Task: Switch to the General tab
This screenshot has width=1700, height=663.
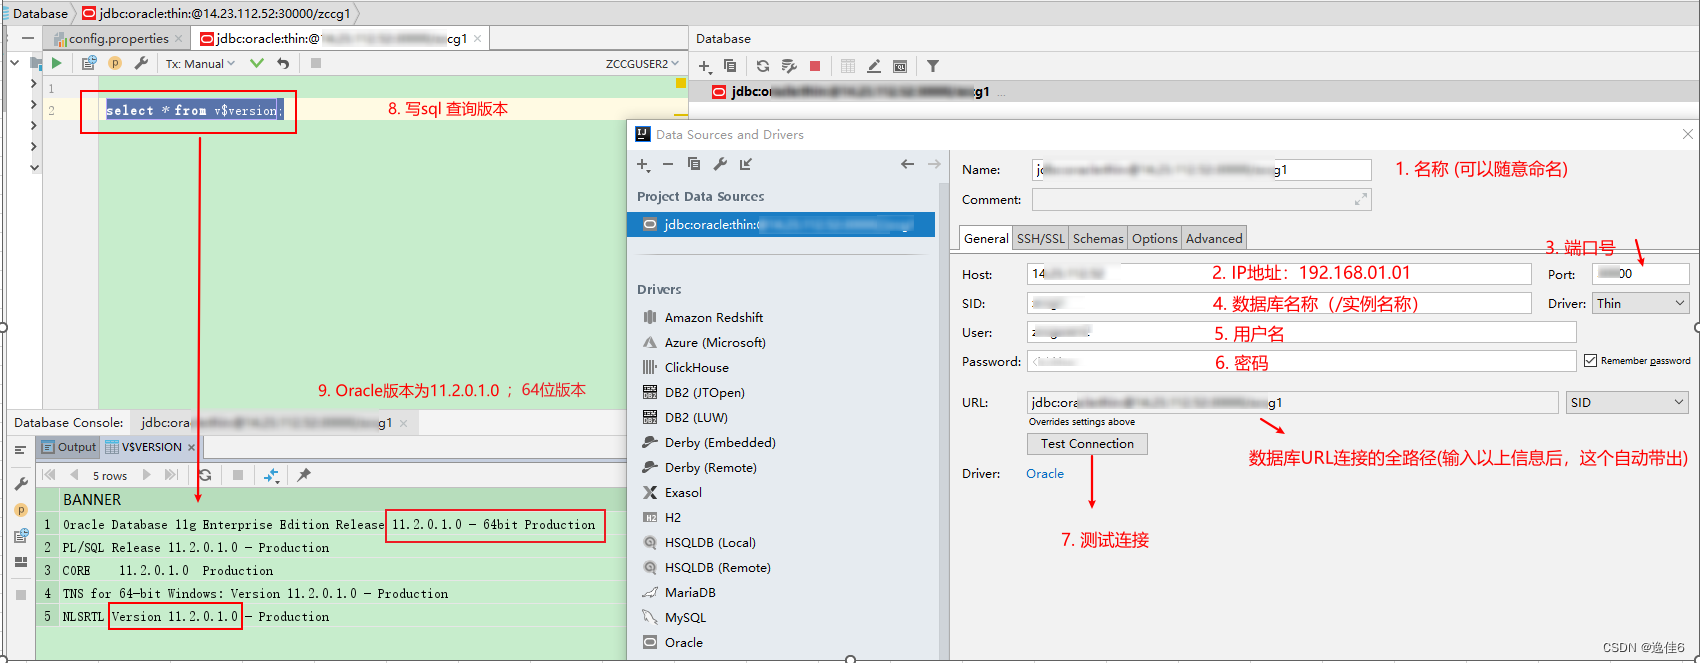Action: pos(986,238)
